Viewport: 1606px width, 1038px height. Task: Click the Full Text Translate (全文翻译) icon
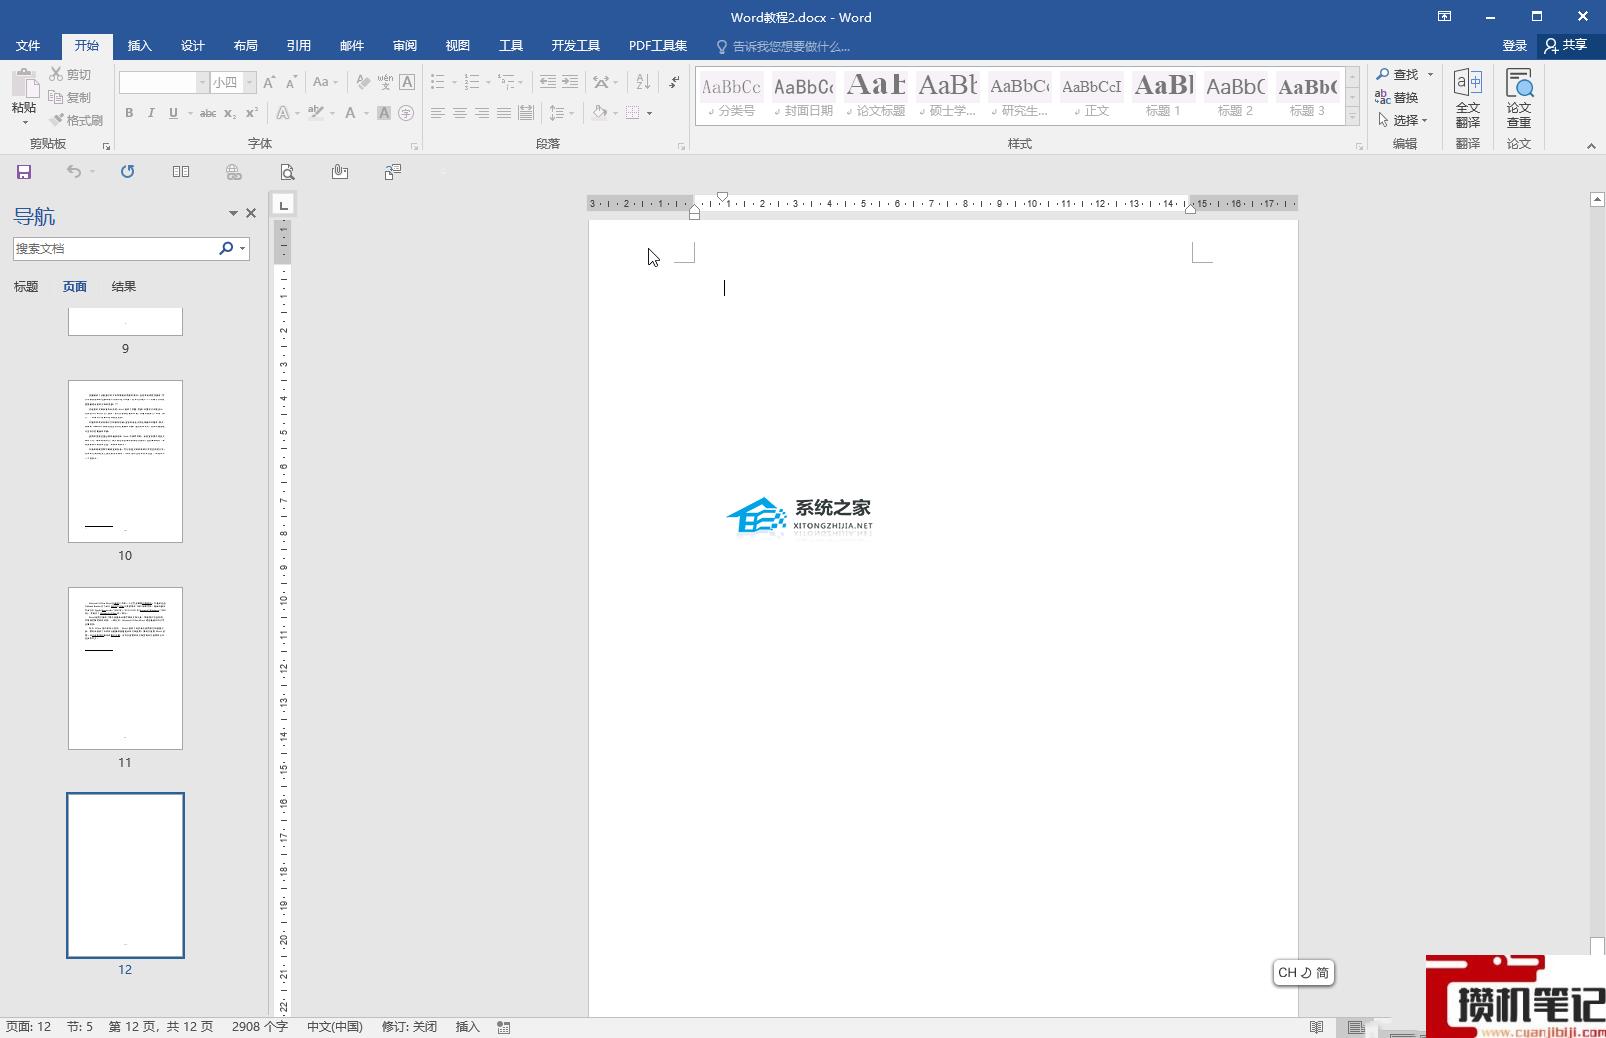pyautogui.click(x=1467, y=98)
